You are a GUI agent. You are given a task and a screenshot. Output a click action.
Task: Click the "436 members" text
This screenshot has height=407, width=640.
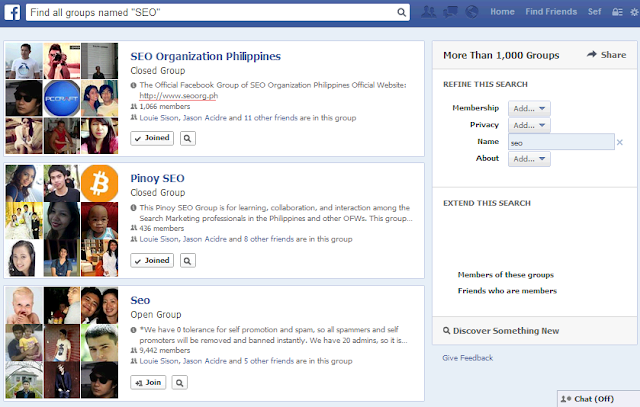(x=162, y=228)
